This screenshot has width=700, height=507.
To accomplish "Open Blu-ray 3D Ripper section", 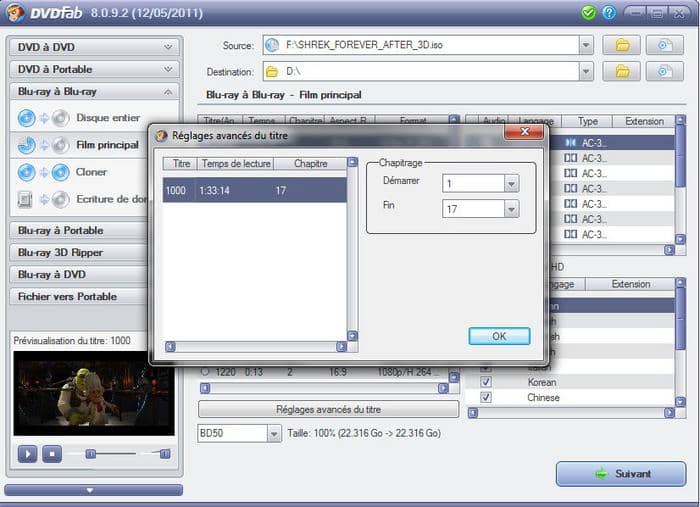I will [x=79, y=253].
